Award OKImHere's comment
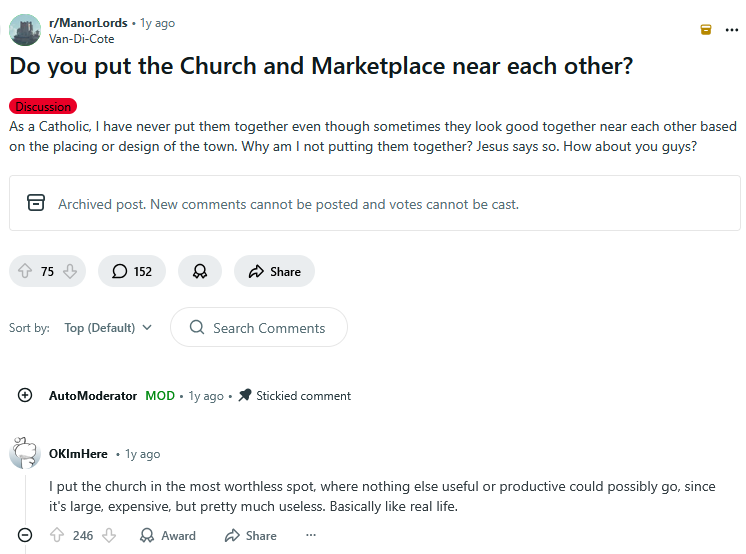This screenshot has height=554, width=746. (167, 535)
